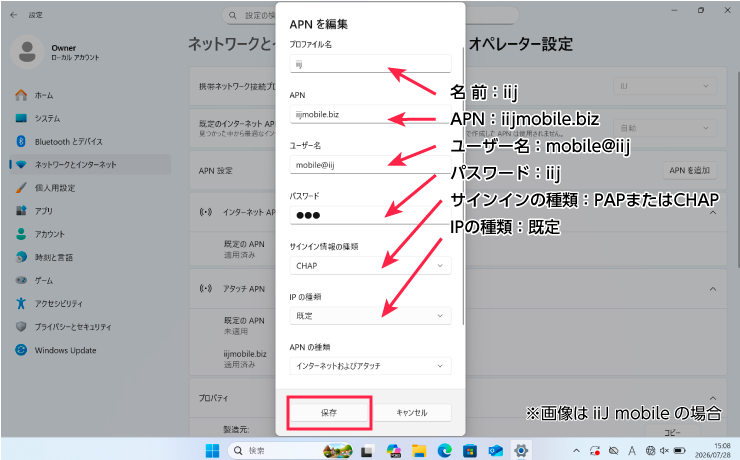
Task: Click the battery tray icon
Action: pos(680,451)
